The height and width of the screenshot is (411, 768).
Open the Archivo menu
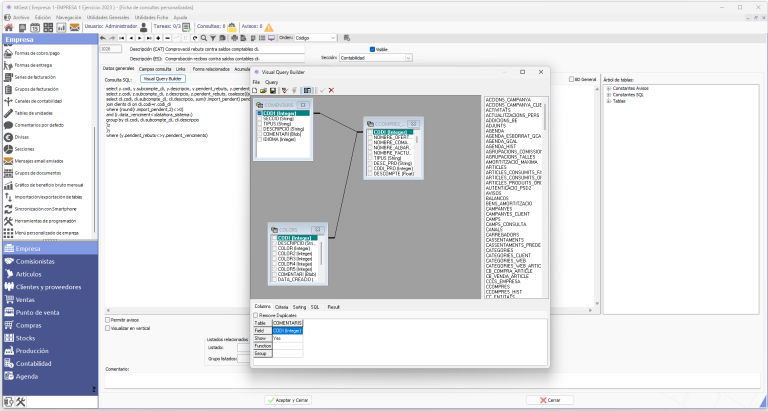click(21, 17)
